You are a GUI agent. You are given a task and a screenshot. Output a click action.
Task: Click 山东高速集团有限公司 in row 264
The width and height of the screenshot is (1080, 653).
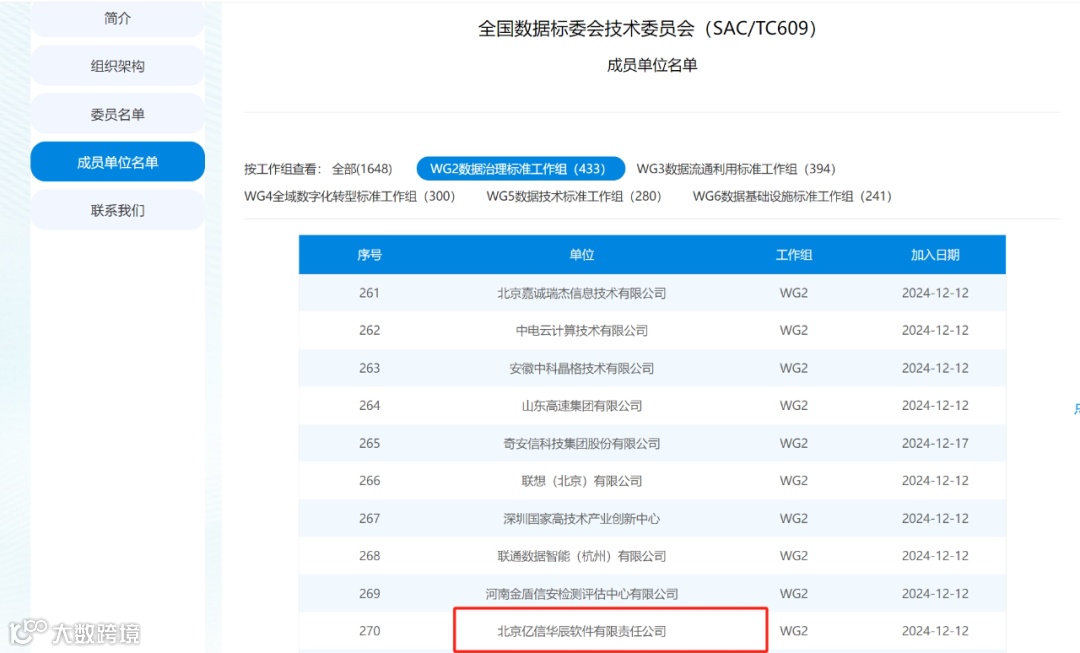click(581, 406)
